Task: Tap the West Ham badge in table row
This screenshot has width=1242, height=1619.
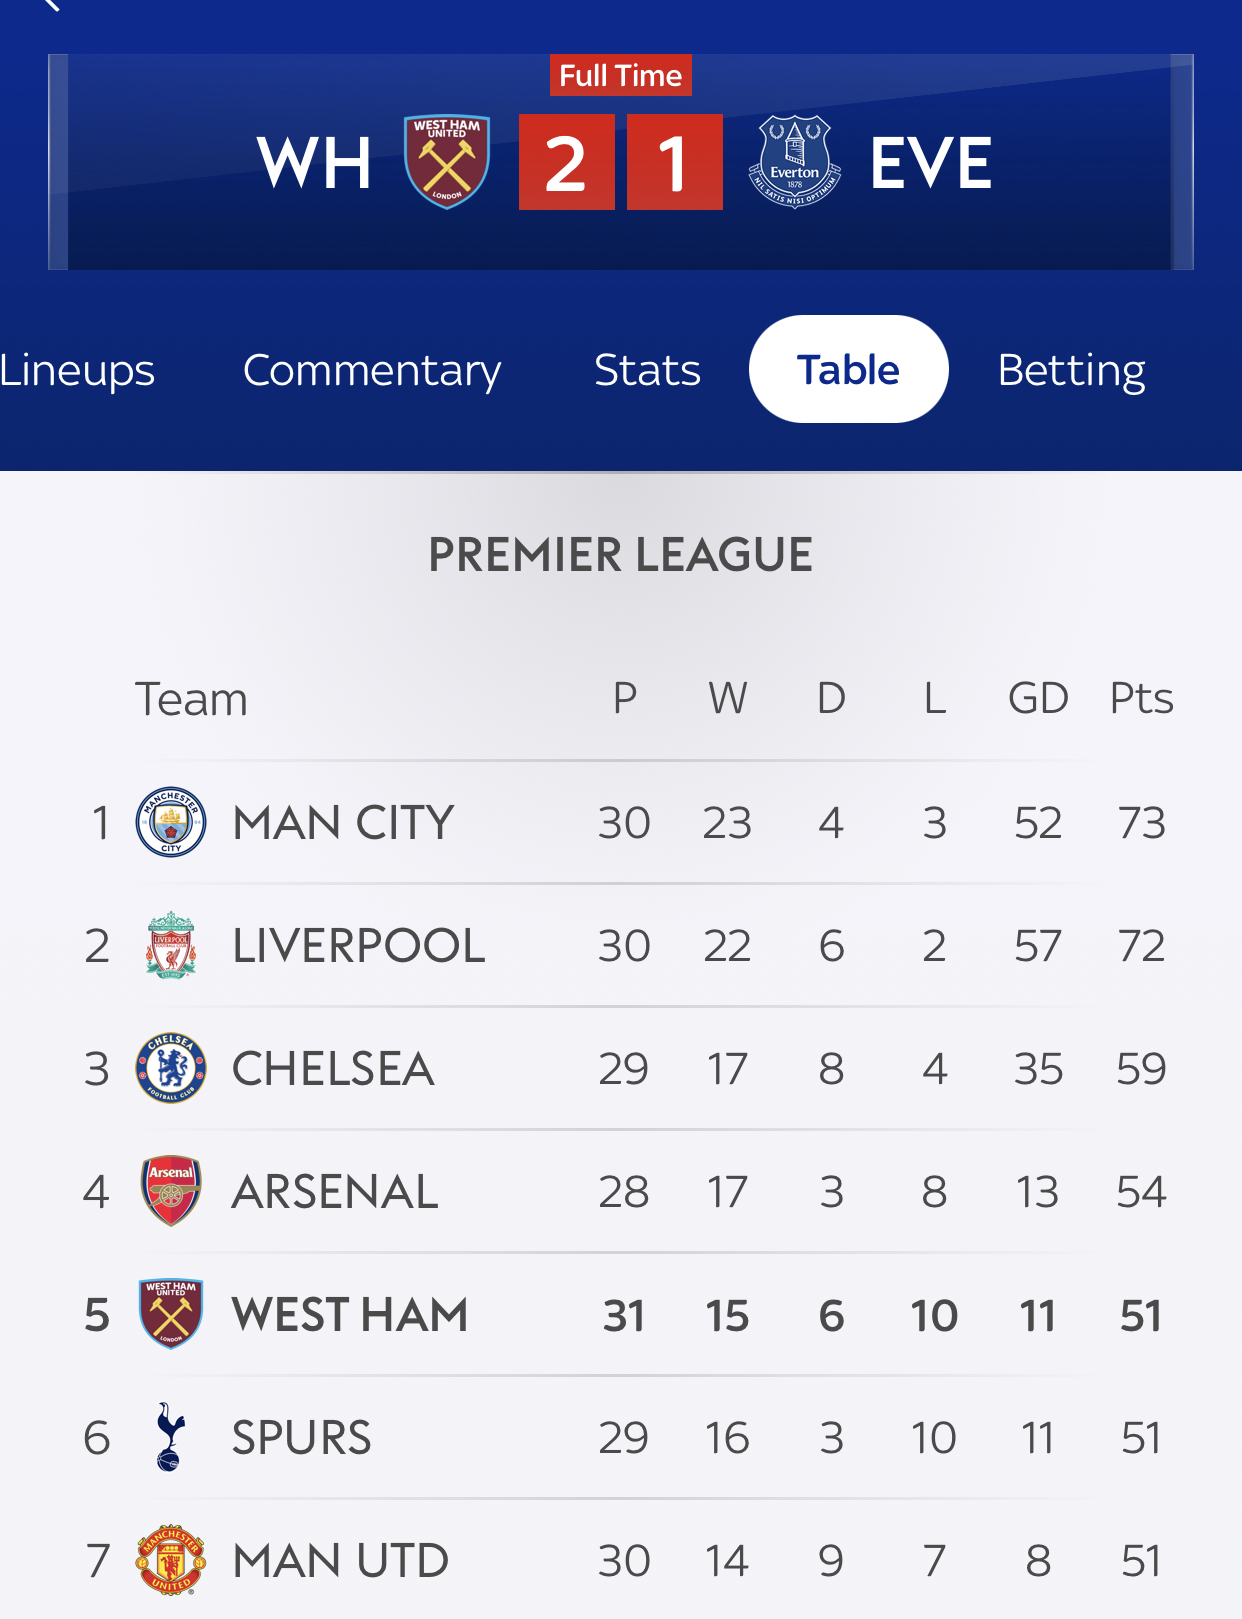Action: [171, 1314]
